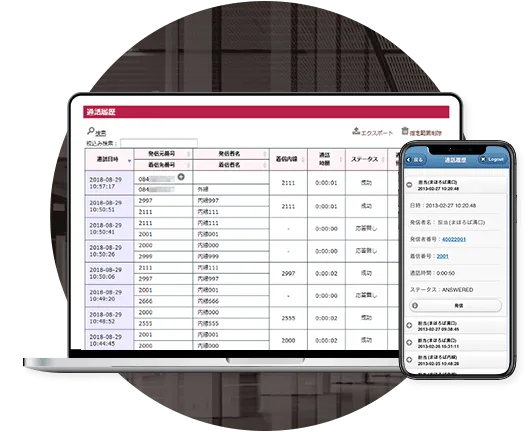Click the 内線666 name cell
The height and width of the screenshot is (432, 530).
[x=231, y=301]
